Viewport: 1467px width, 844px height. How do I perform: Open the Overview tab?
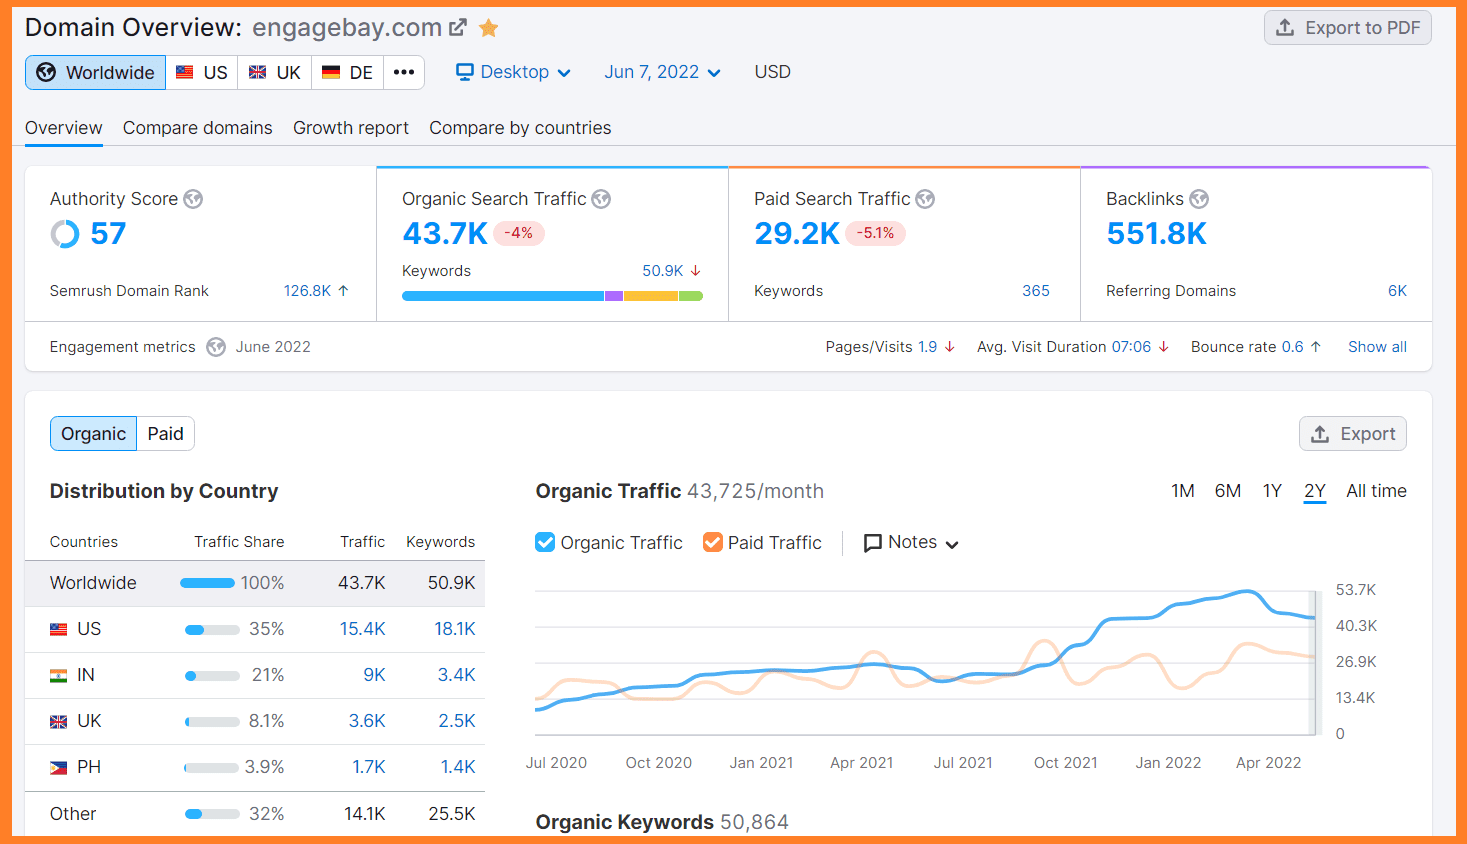pos(64,128)
